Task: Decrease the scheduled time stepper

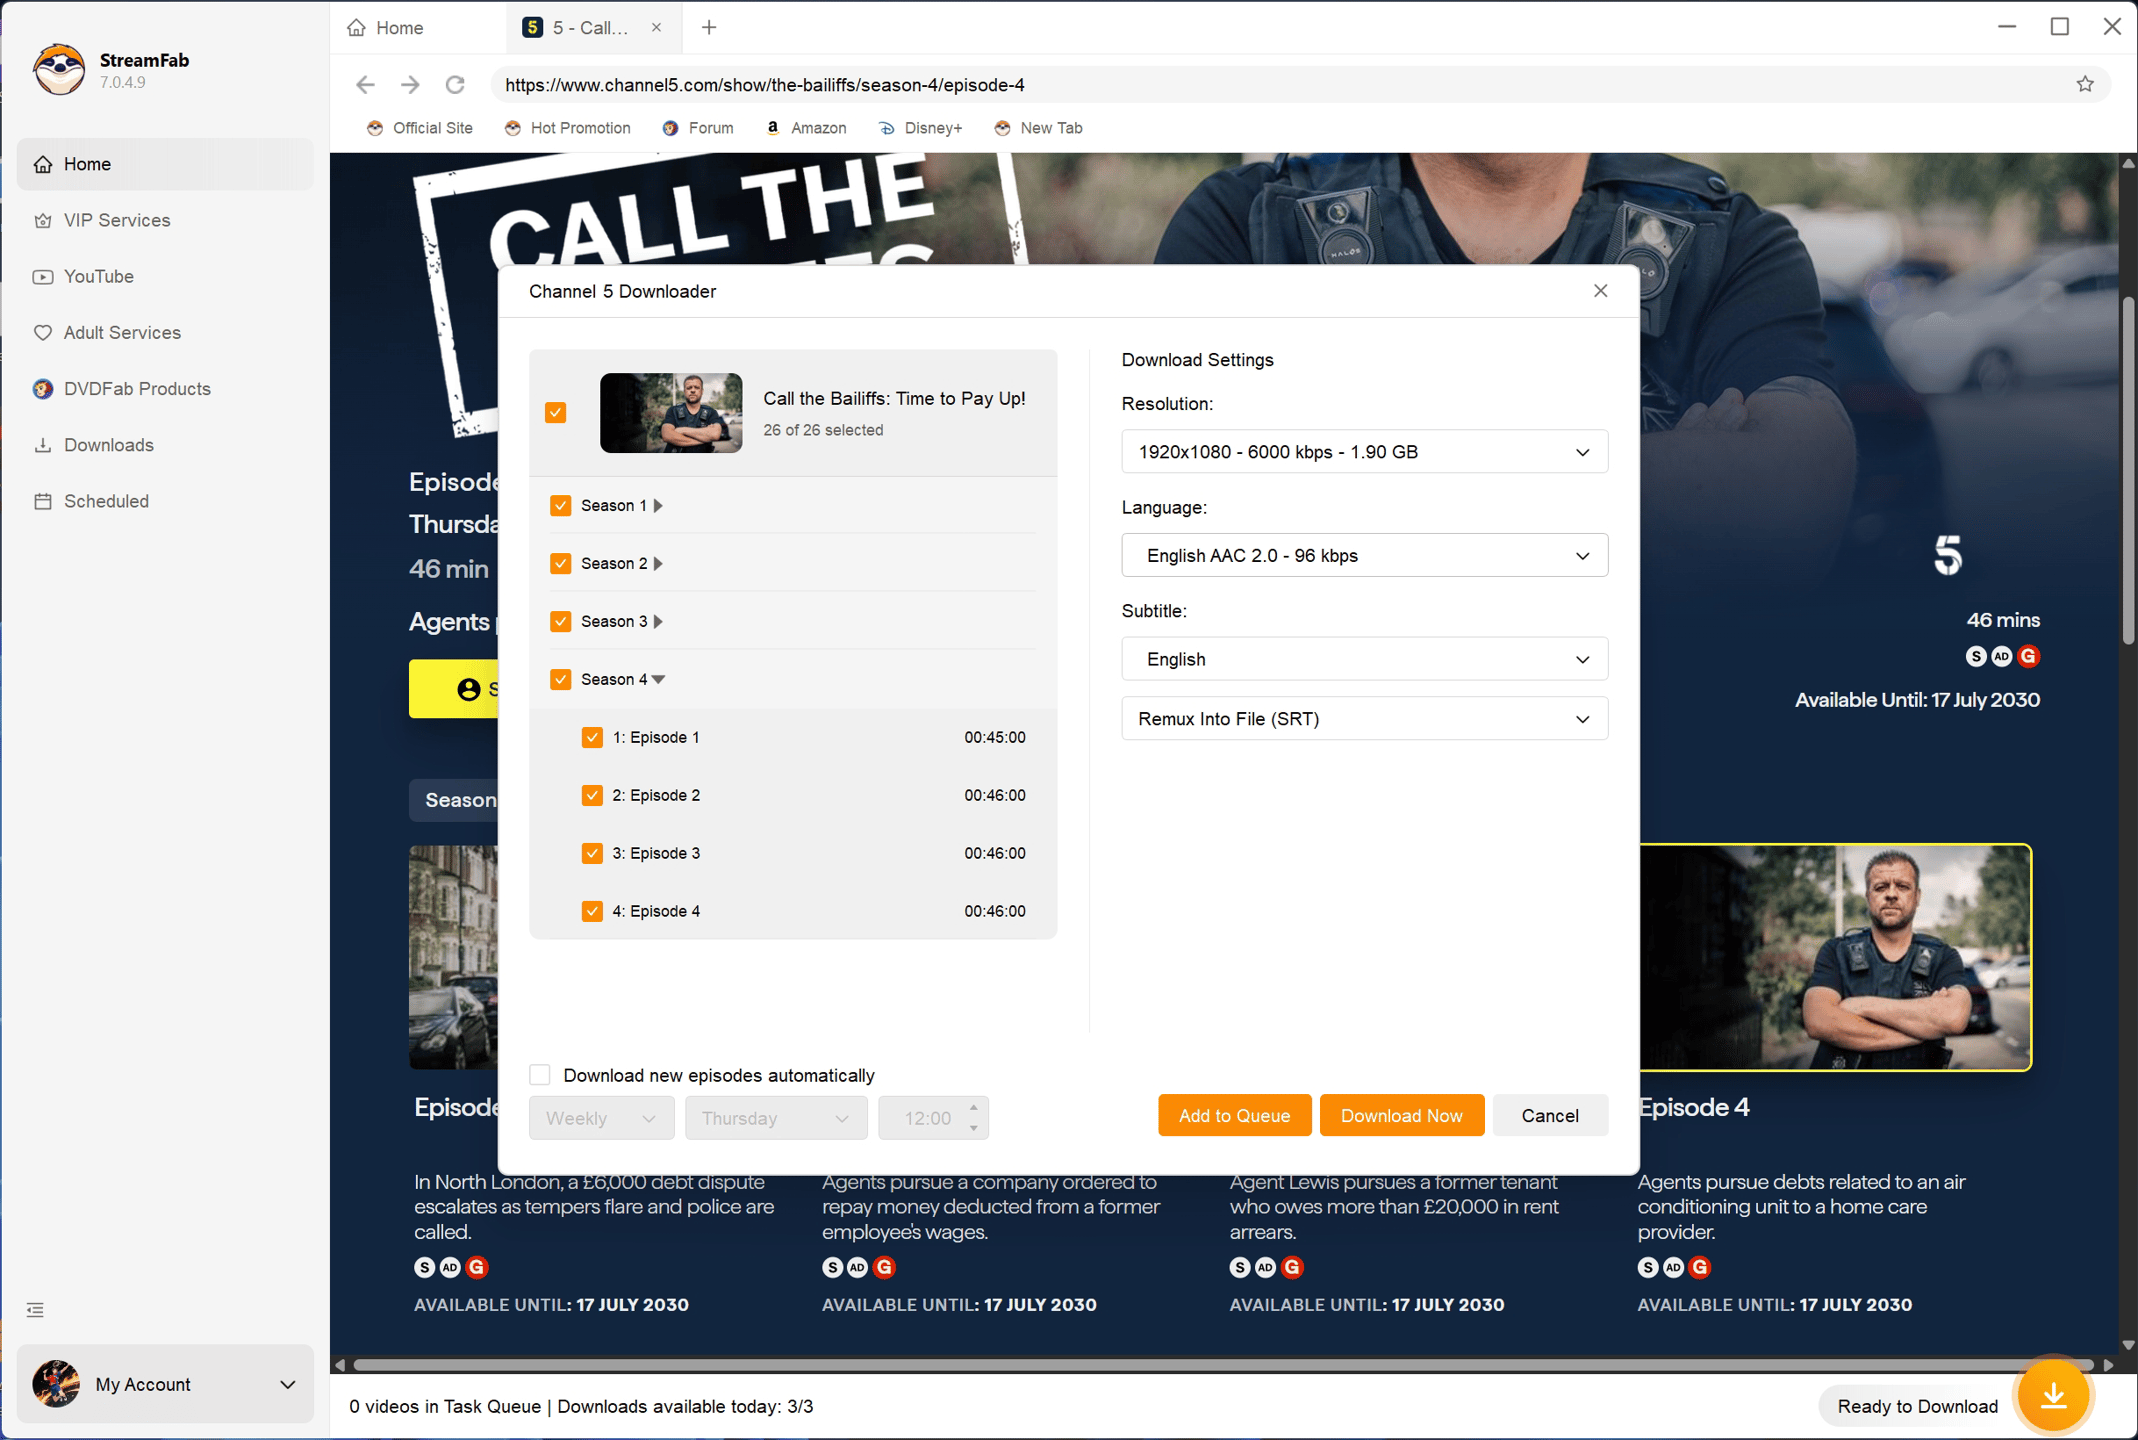Action: [974, 1129]
